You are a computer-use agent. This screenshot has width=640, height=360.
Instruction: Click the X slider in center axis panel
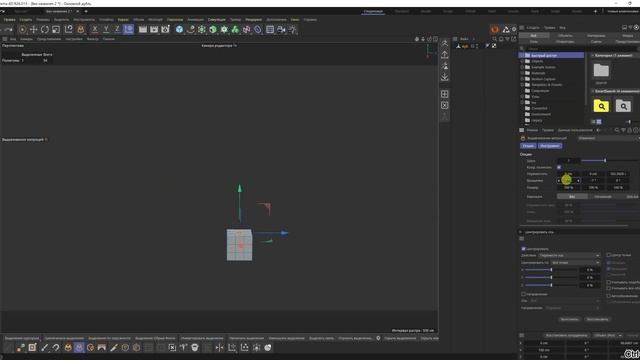tap(550, 270)
